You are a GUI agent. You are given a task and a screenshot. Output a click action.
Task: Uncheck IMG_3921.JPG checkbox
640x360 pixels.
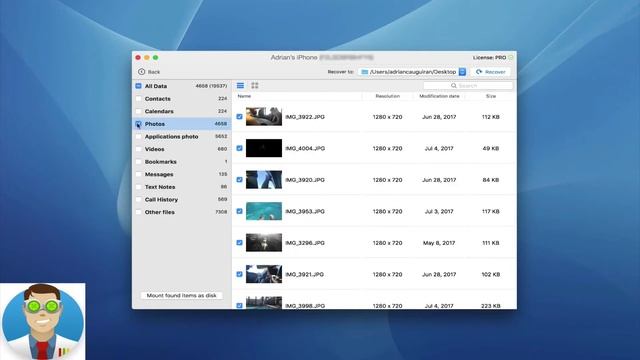click(x=240, y=274)
